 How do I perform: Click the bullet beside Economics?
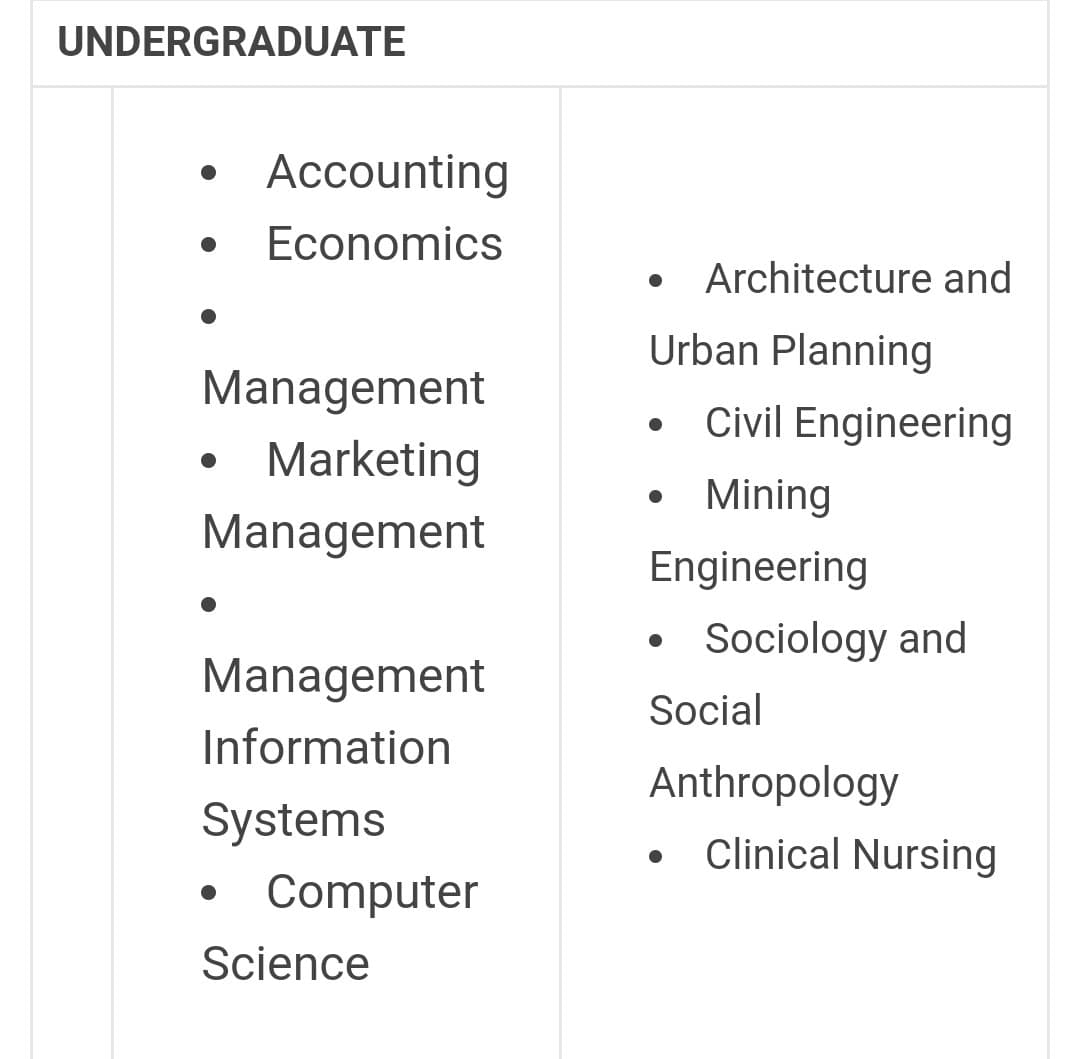click(x=209, y=244)
